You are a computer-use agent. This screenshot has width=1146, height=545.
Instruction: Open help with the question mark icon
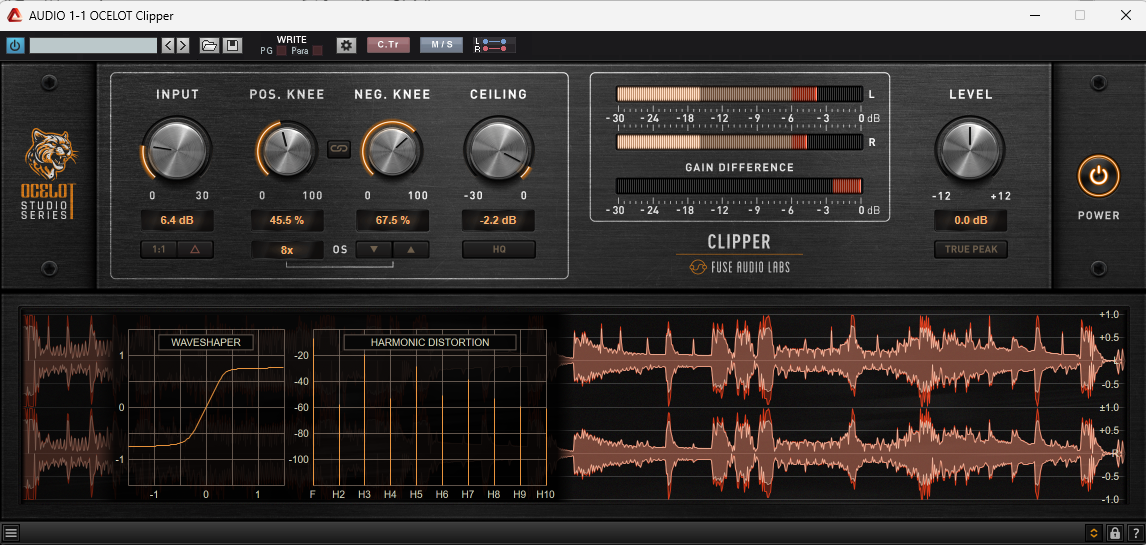pyautogui.click(x=1134, y=533)
